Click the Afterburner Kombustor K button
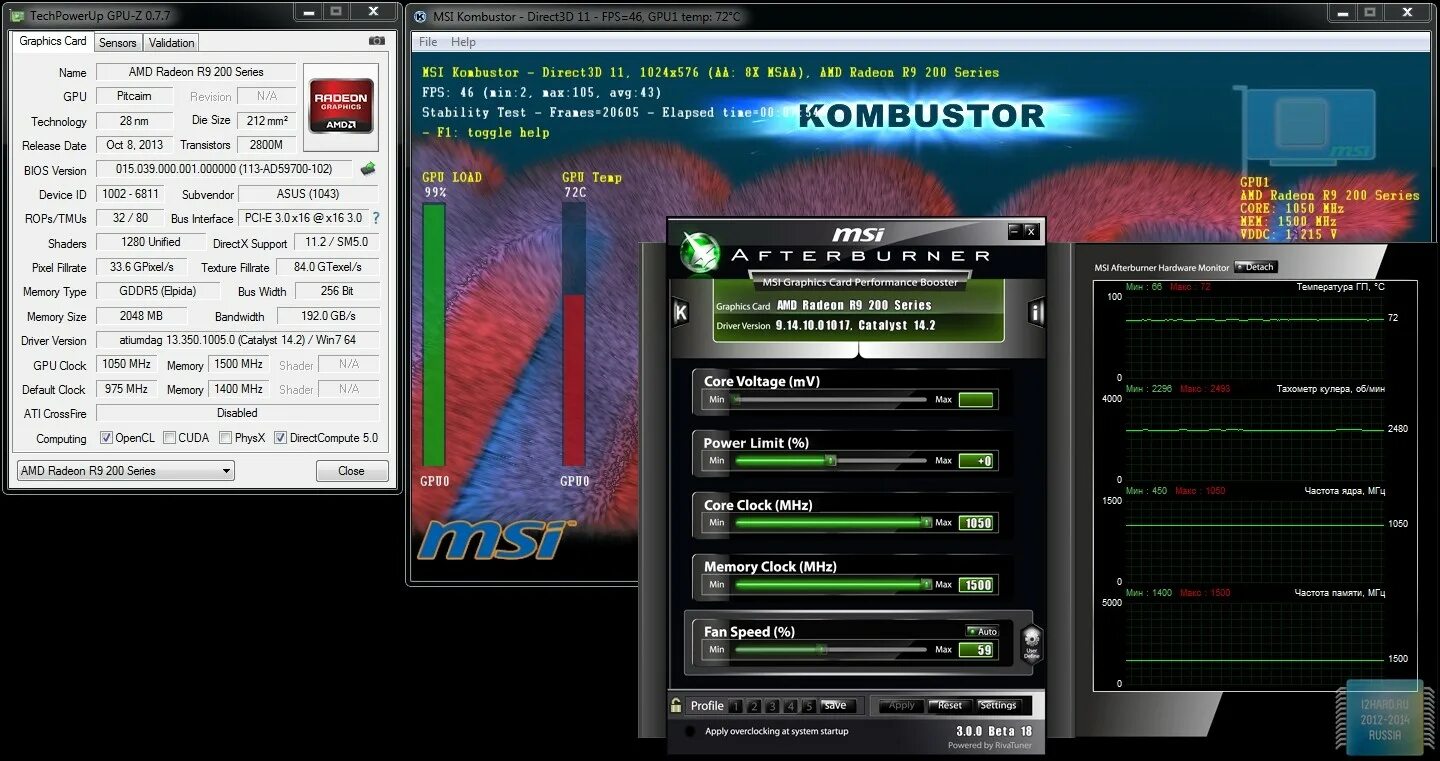This screenshot has height=761, width=1440. click(681, 313)
